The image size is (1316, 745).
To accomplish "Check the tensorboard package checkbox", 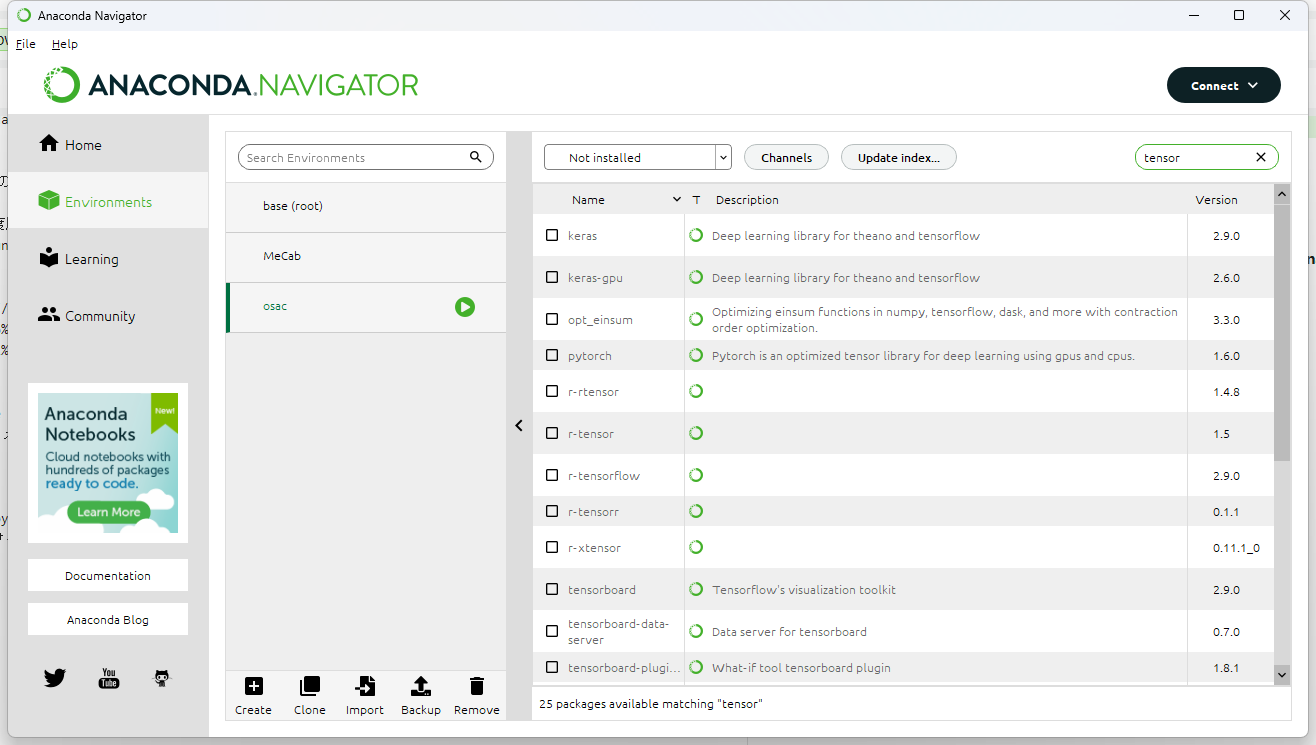I will (x=552, y=589).
